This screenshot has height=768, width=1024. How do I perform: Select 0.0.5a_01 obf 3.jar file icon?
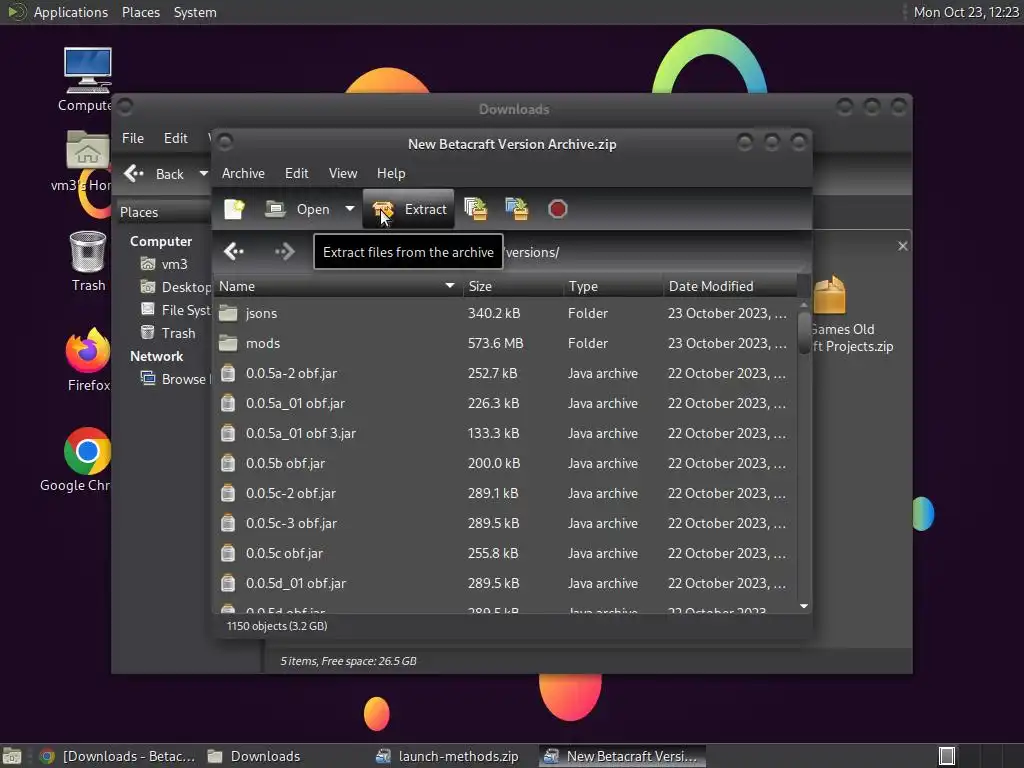point(228,434)
